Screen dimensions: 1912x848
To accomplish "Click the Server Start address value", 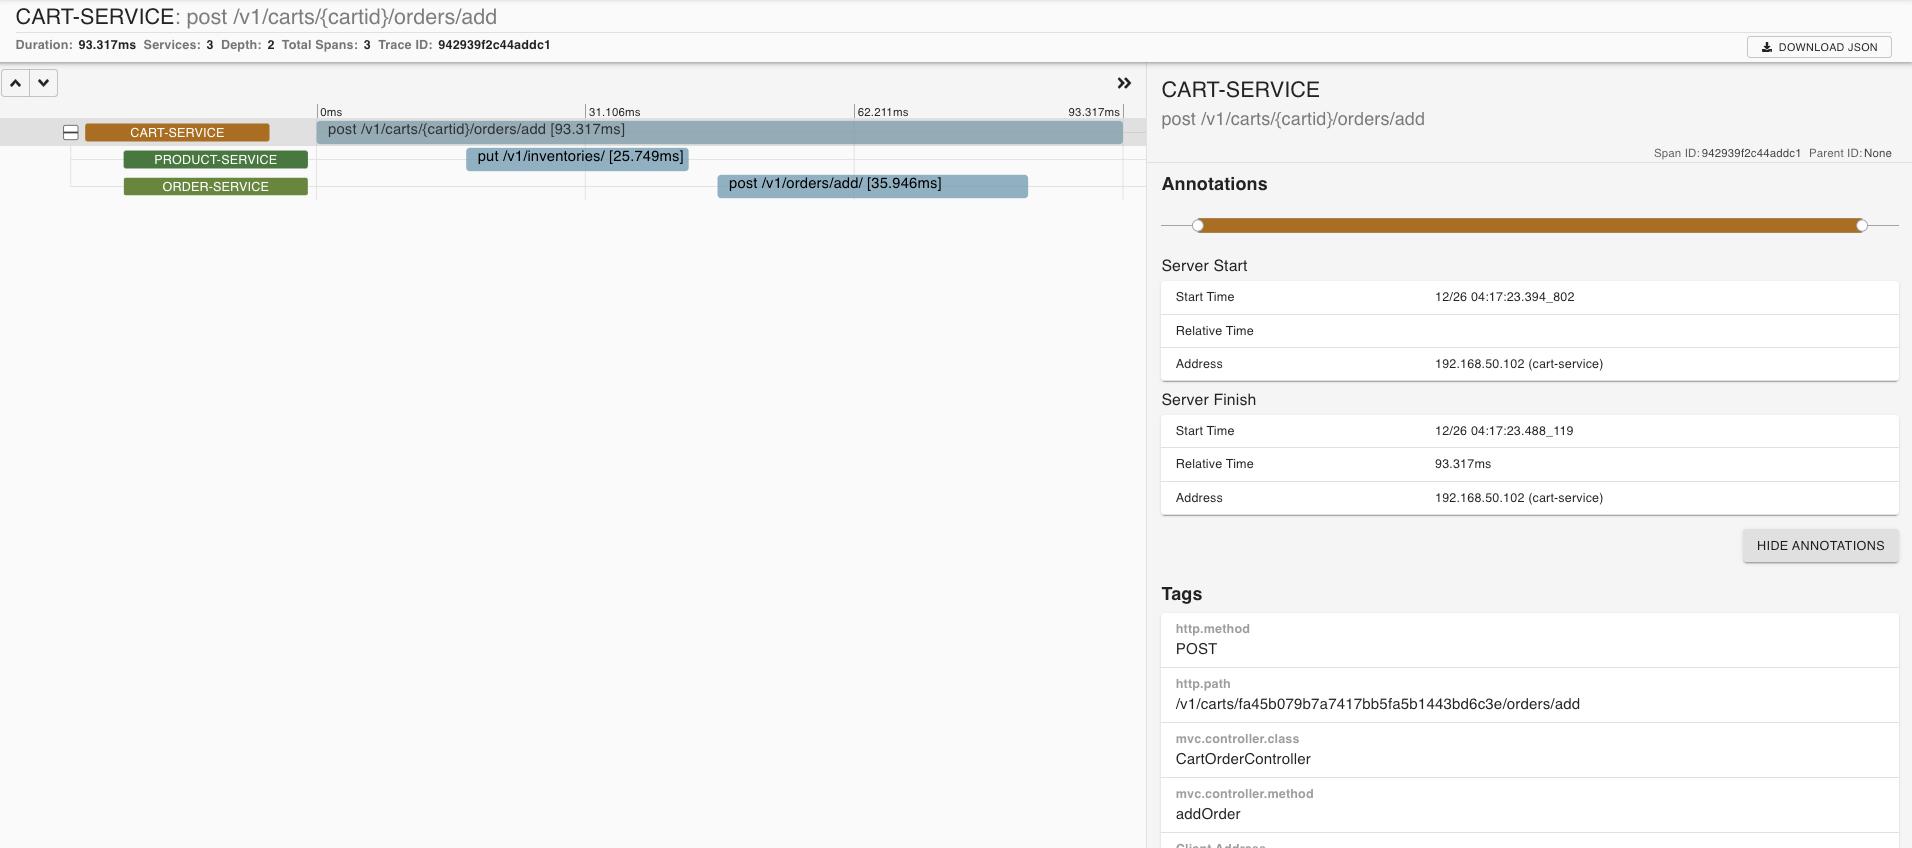I will (x=1519, y=364).
